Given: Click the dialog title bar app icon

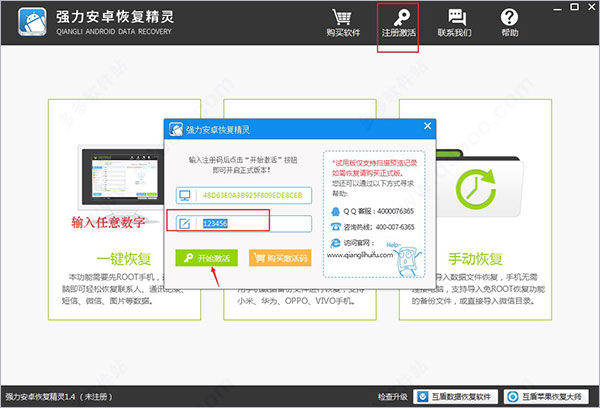Looking at the screenshot, I should pyautogui.click(x=176, y=129).
